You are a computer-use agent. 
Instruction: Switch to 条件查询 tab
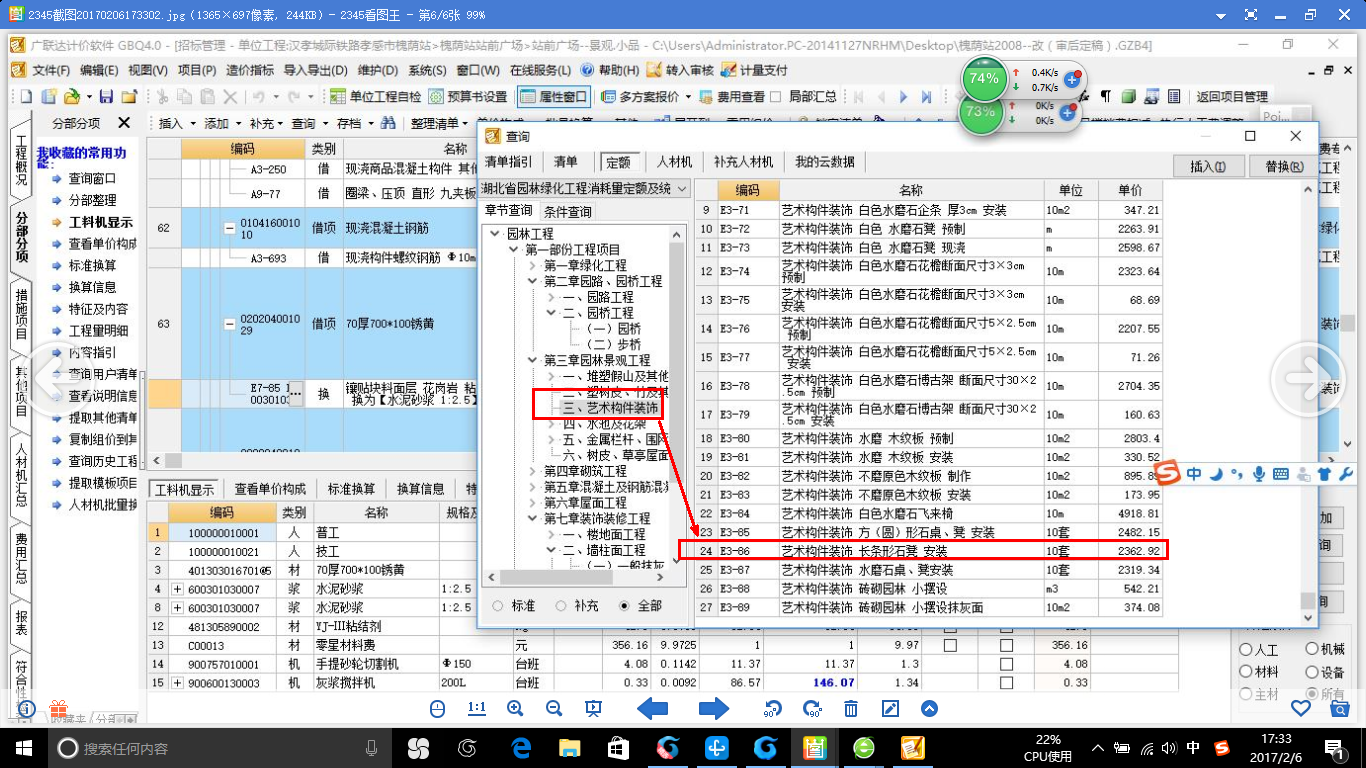(568, 211)
